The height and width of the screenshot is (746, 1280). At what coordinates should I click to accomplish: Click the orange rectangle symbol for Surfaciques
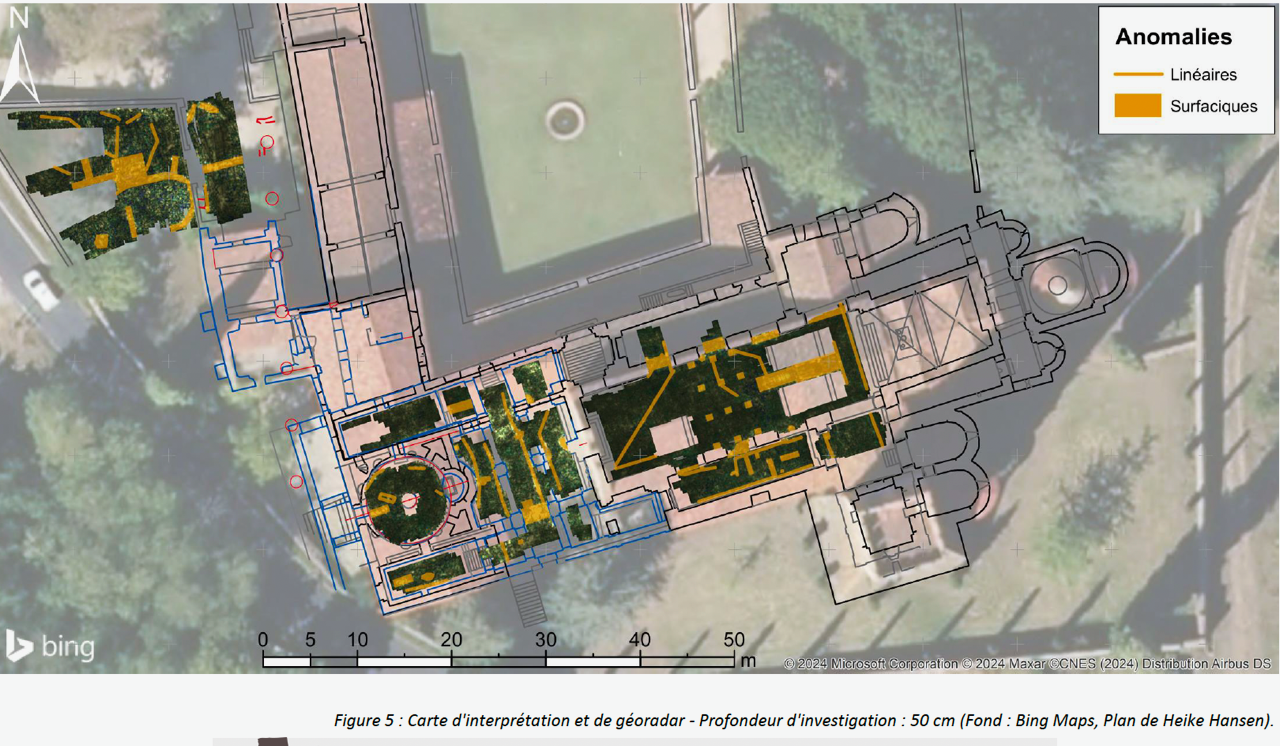[x=1138, y=106]
